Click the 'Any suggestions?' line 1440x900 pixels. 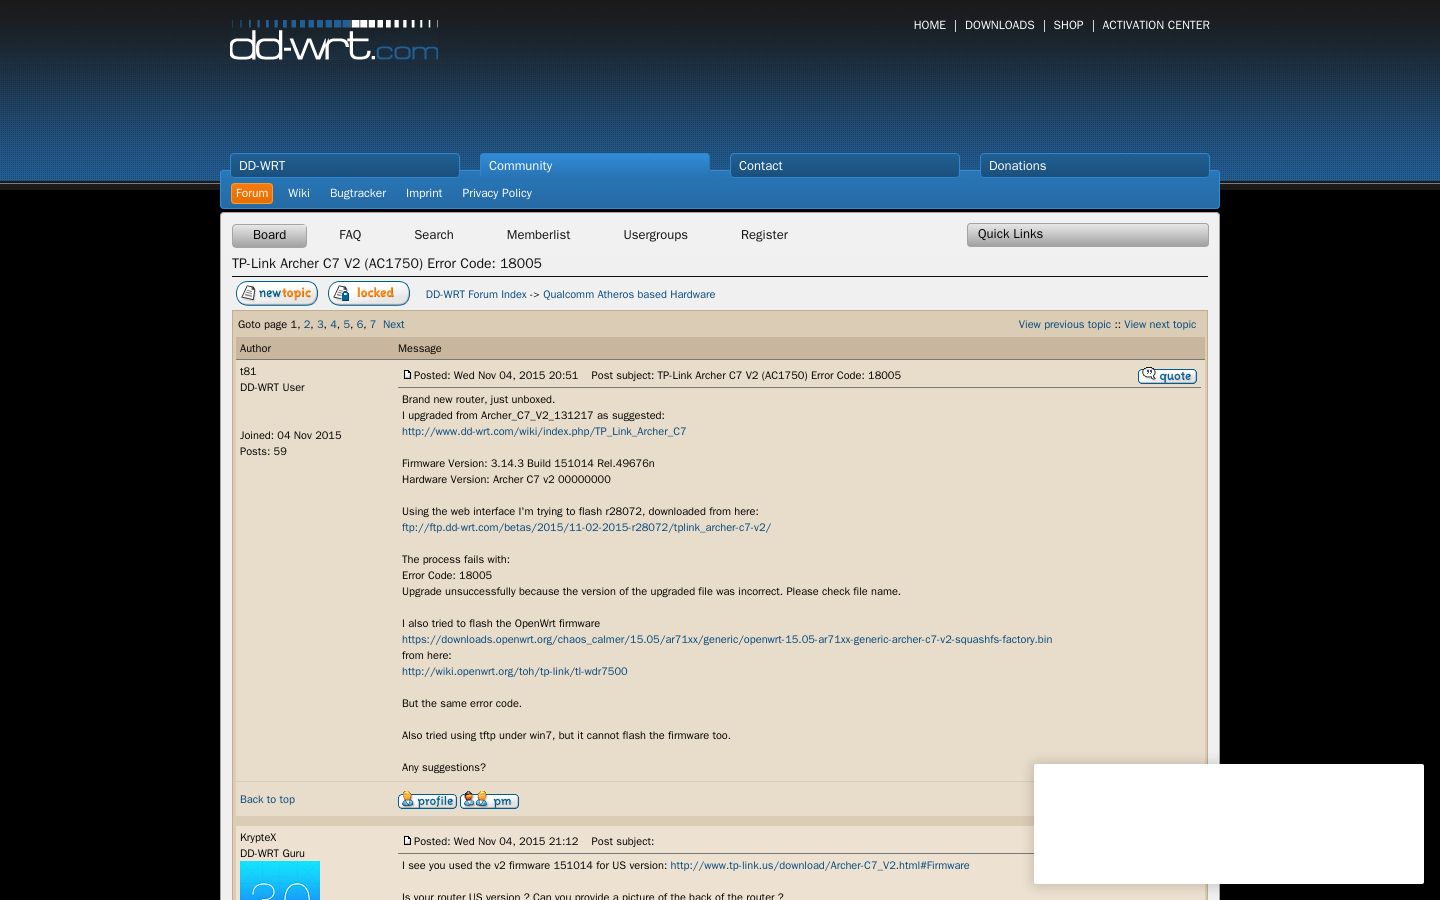[444, 767]
